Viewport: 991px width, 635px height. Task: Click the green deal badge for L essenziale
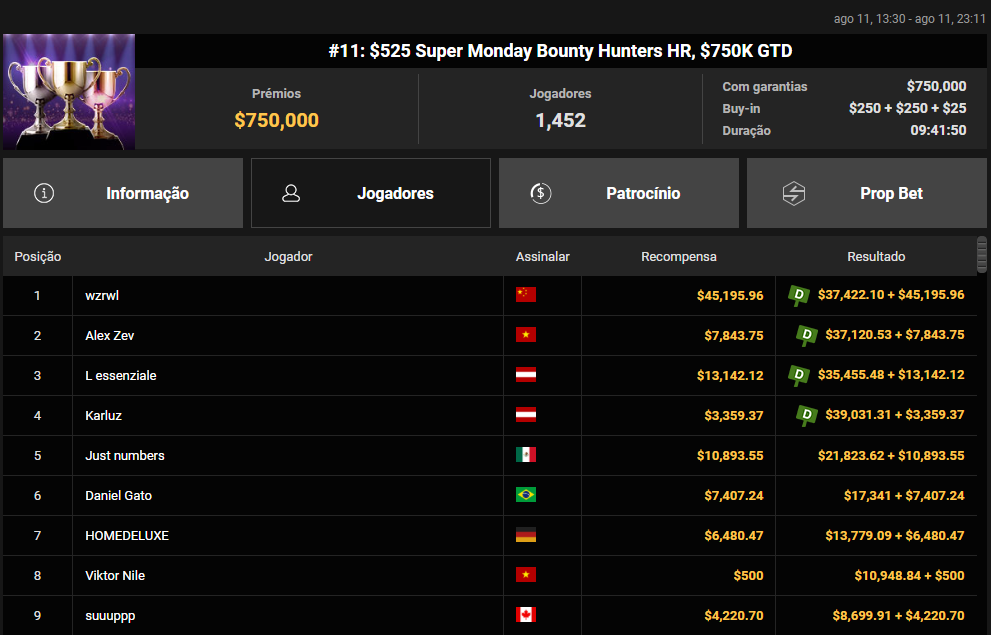pyautogui.click(x=799, y=375)
